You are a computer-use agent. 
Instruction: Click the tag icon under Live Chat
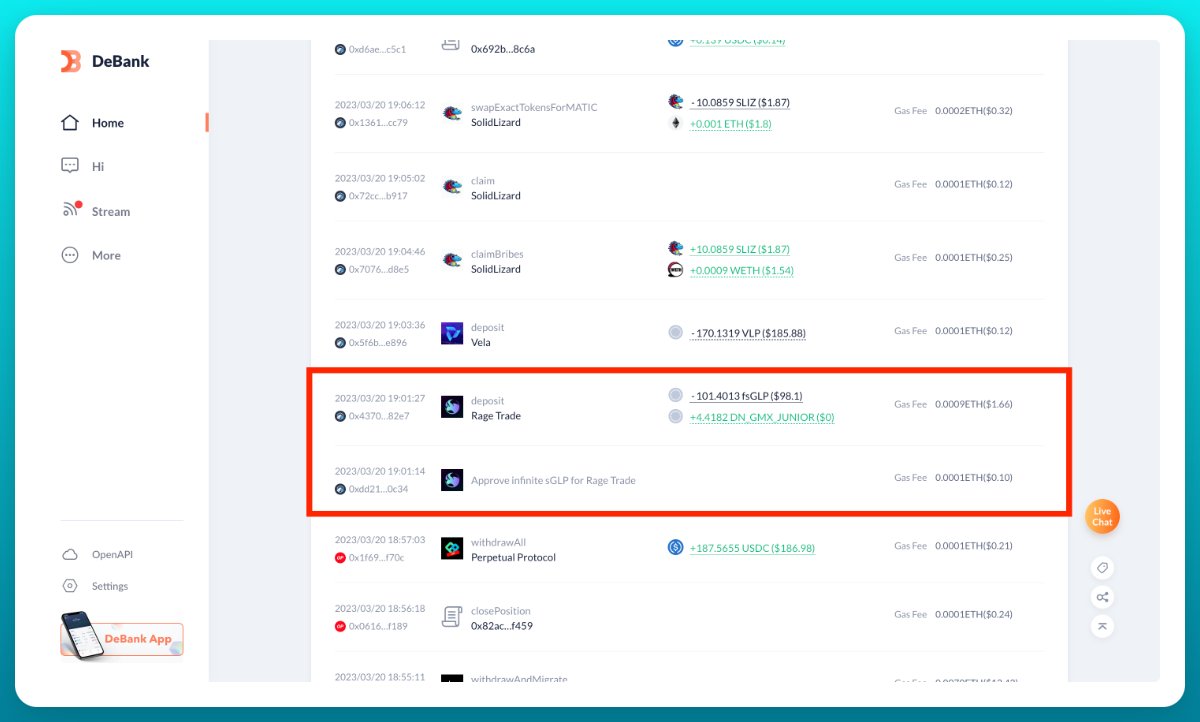(1102, 567)
